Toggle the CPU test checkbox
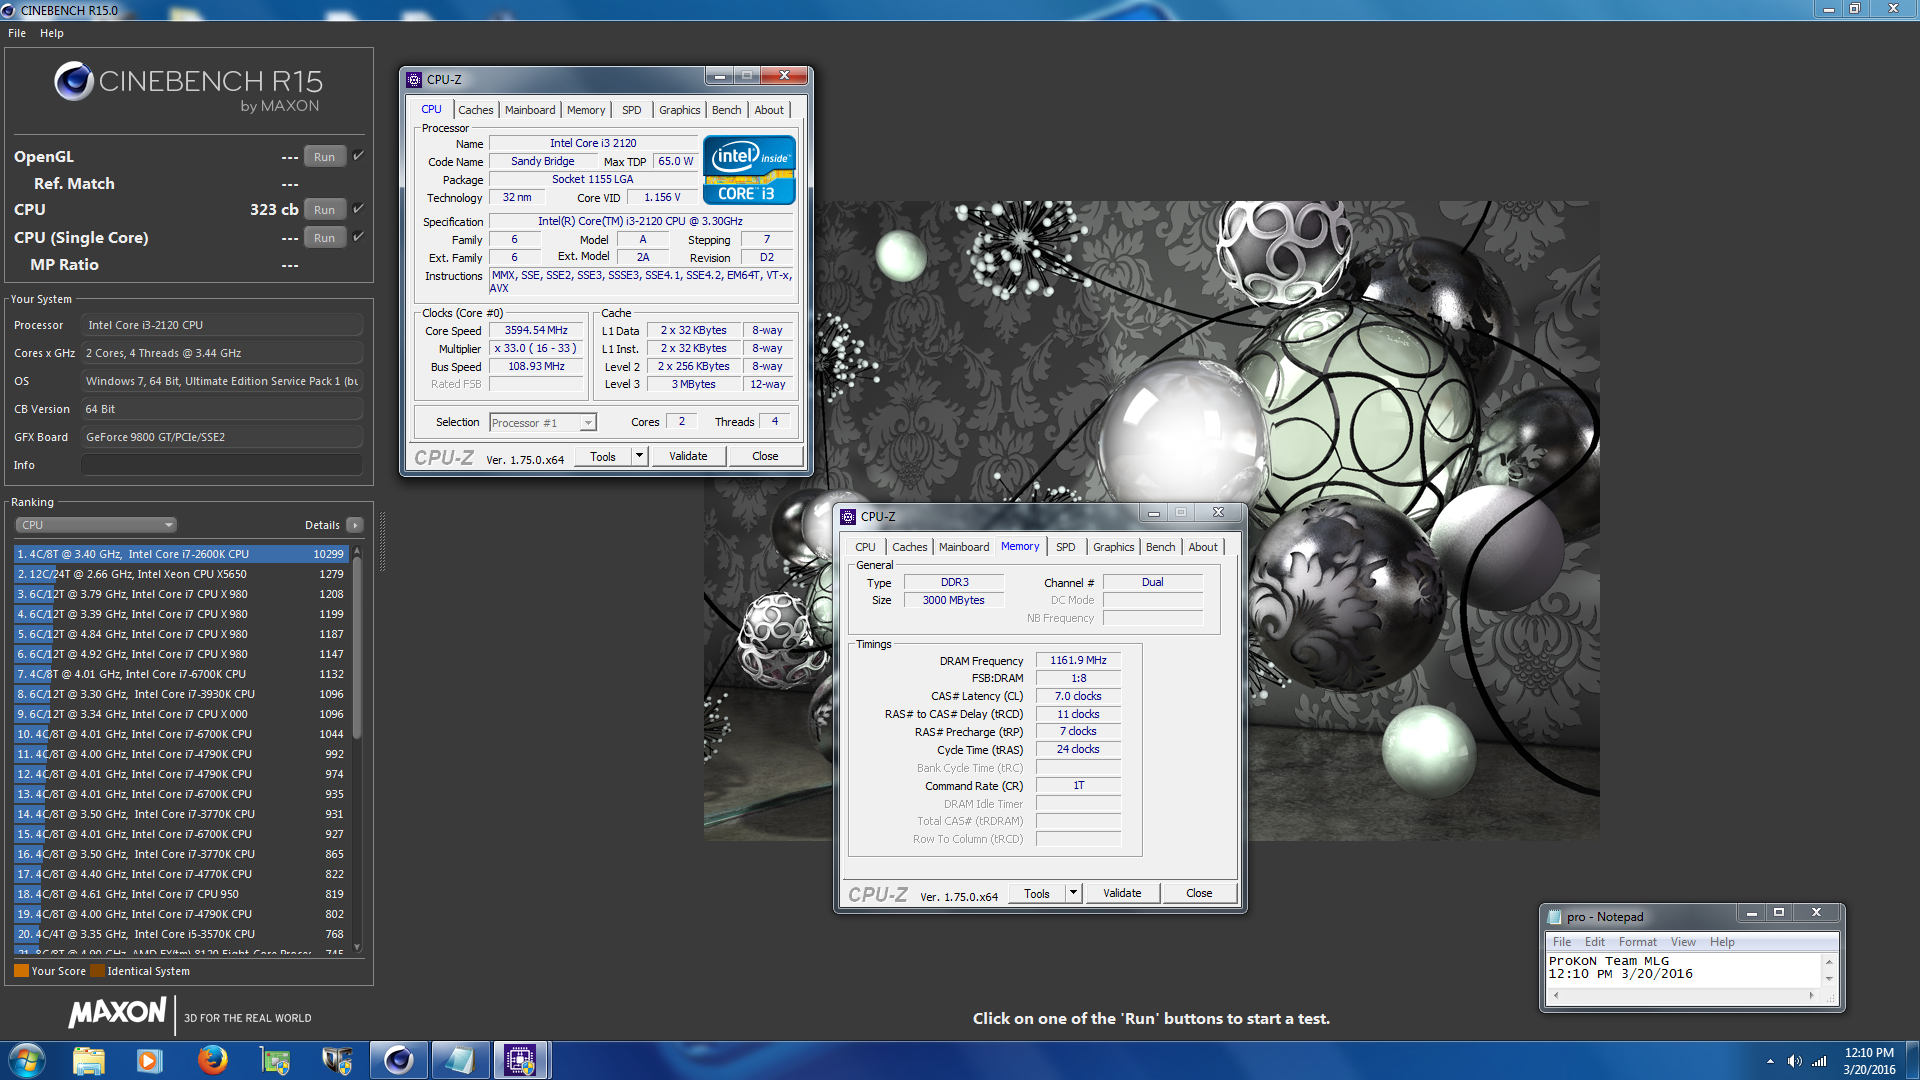1920x1080 pixels. coord(358,208)
